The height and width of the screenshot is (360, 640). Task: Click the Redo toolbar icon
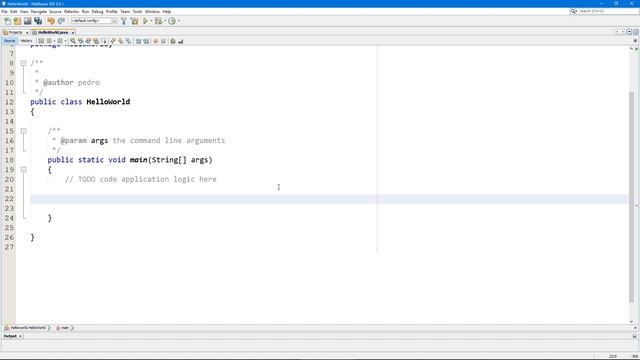coord(61,21)
